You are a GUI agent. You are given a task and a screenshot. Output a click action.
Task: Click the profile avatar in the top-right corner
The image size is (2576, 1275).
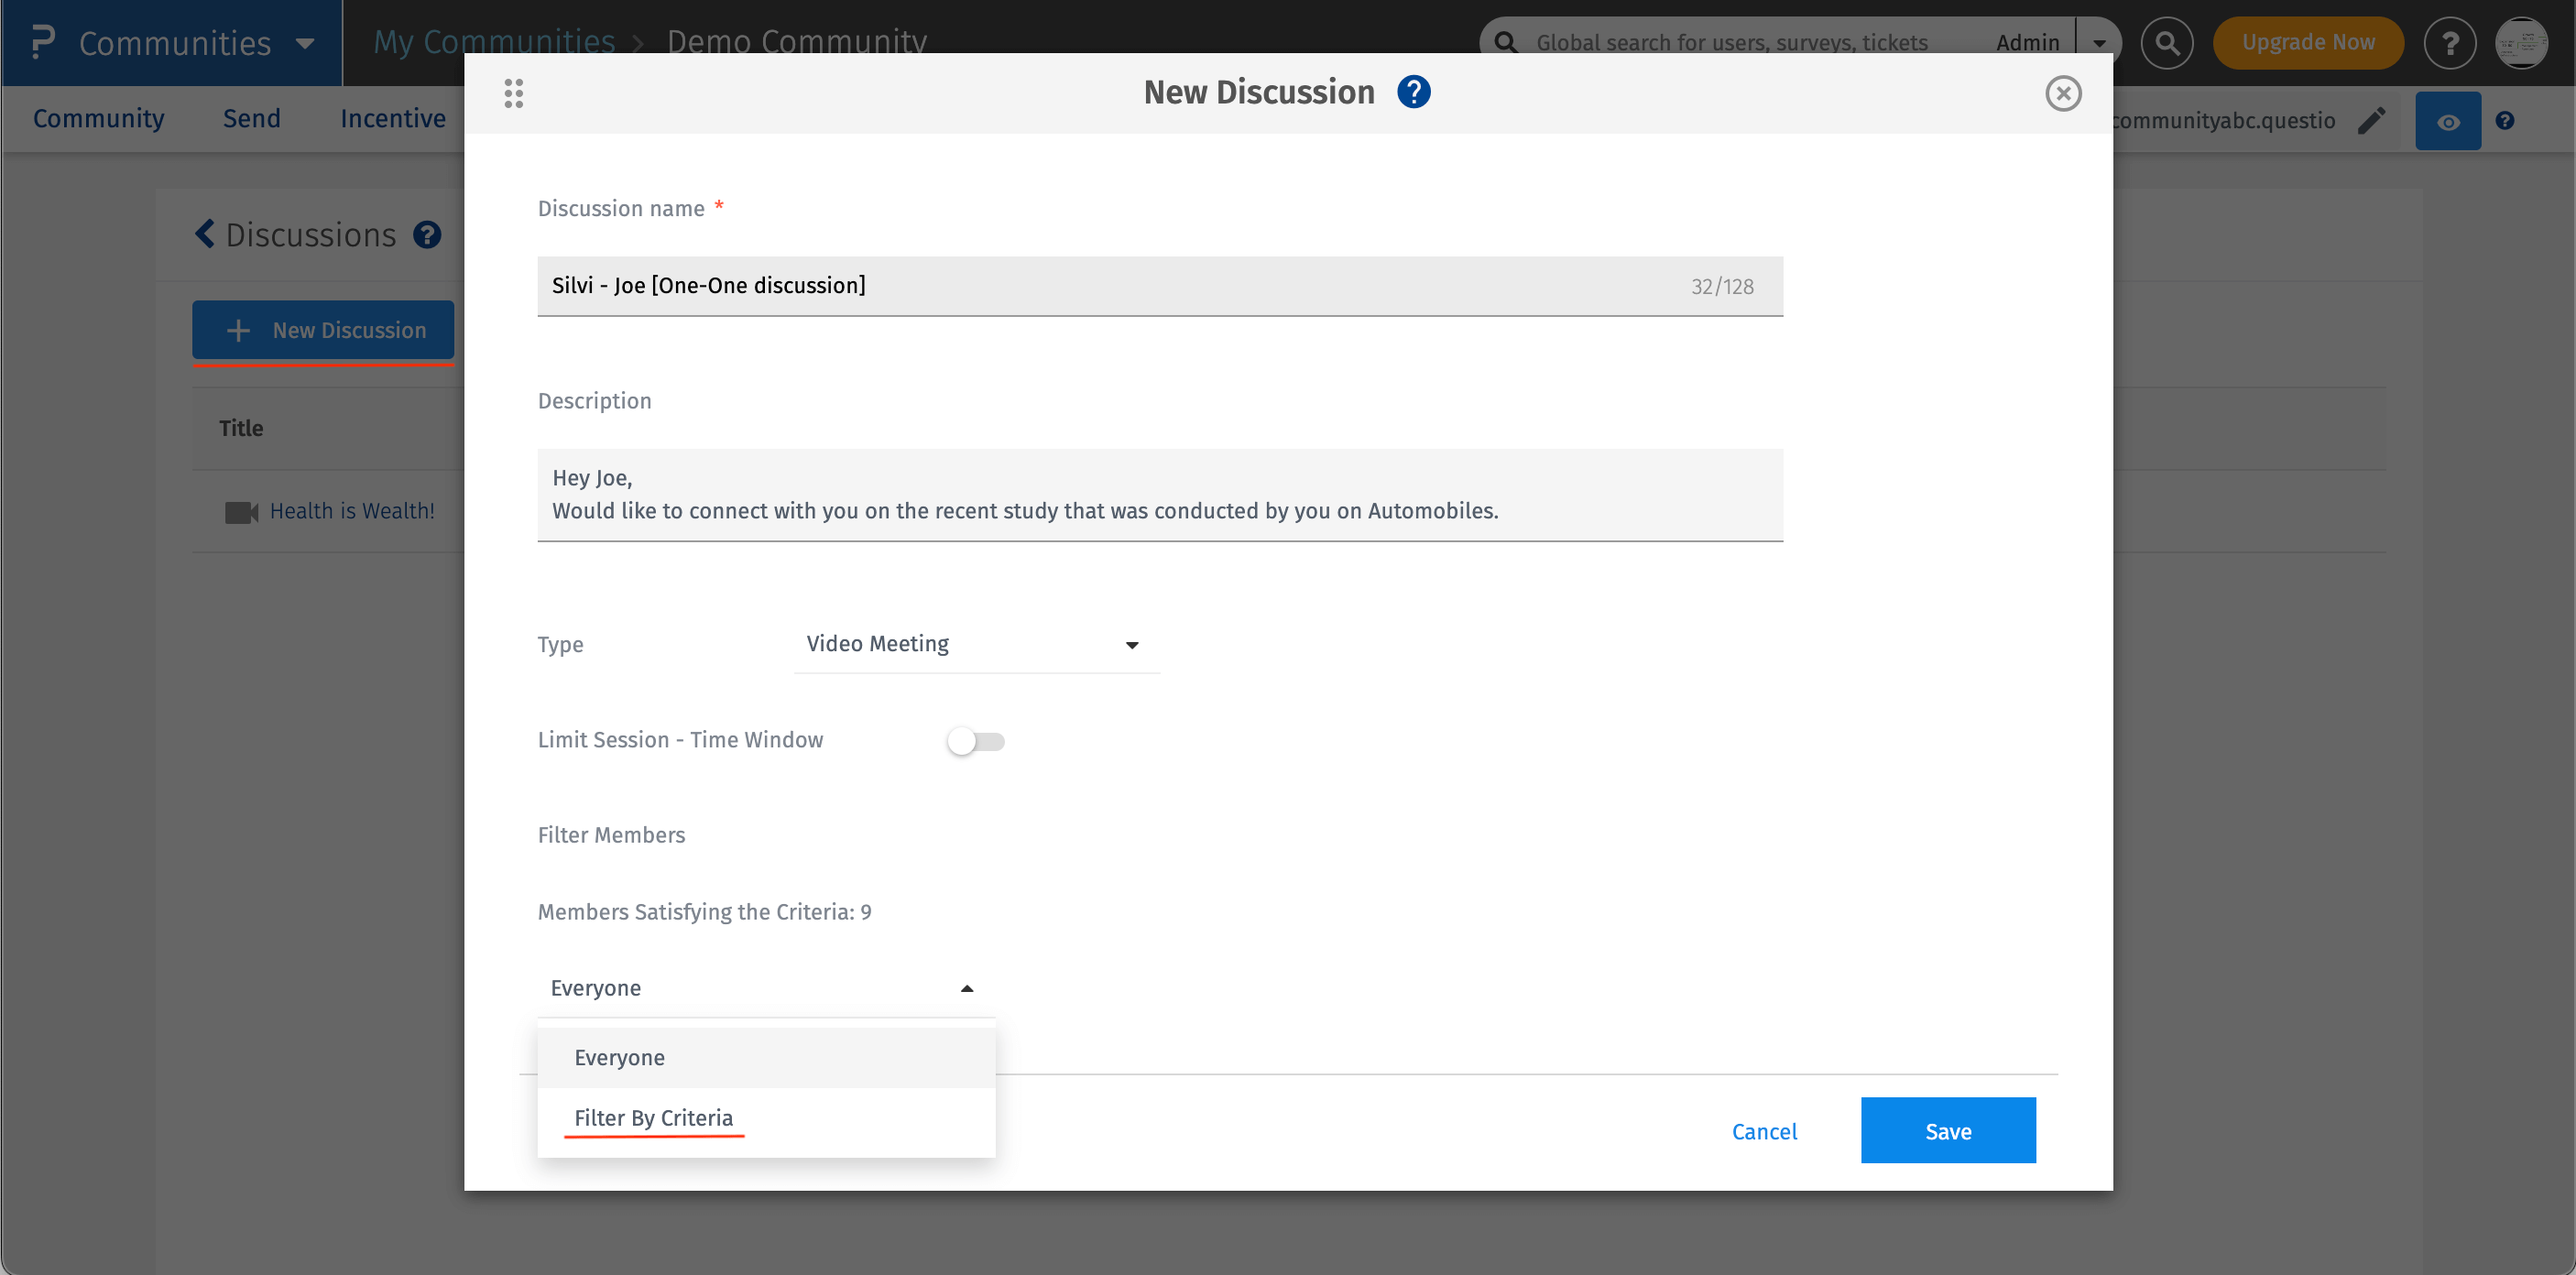point(2522,43)
